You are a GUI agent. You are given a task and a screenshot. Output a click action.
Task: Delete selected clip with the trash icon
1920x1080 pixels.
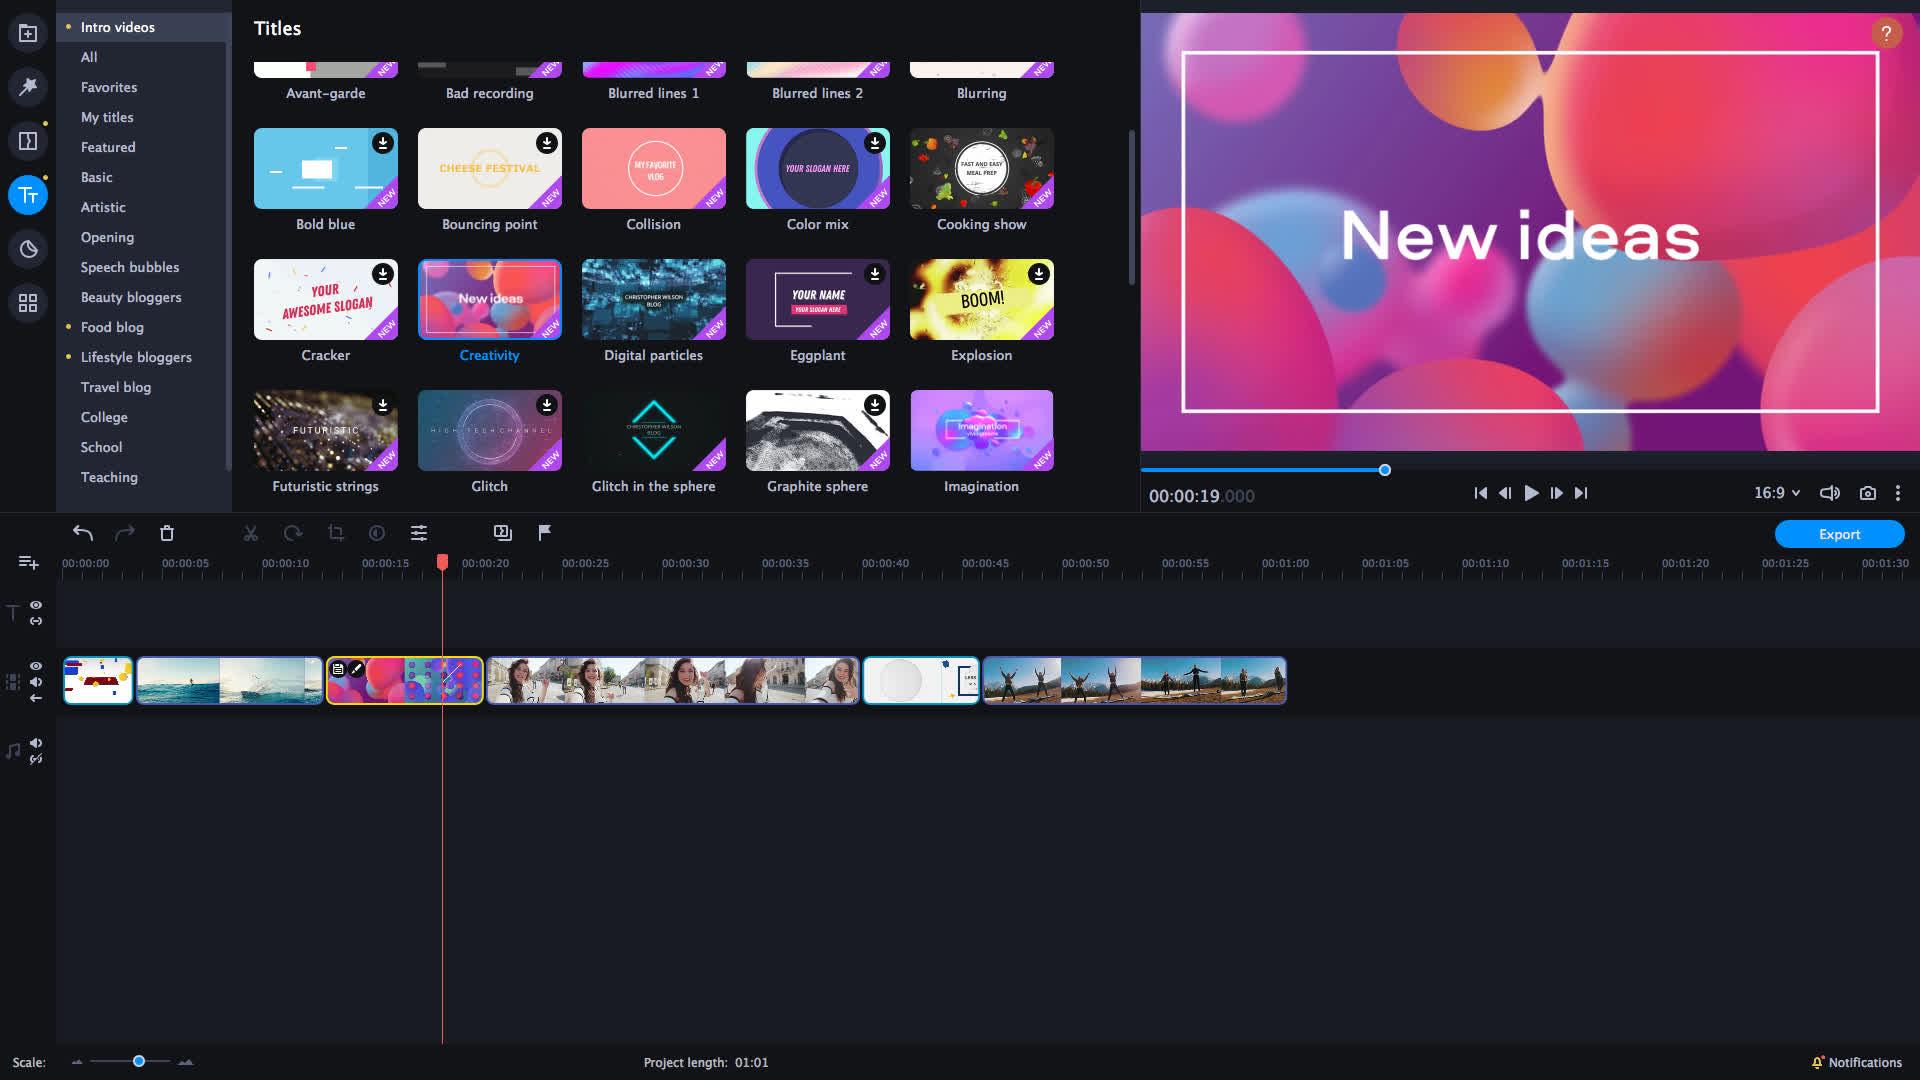(167, 532)
